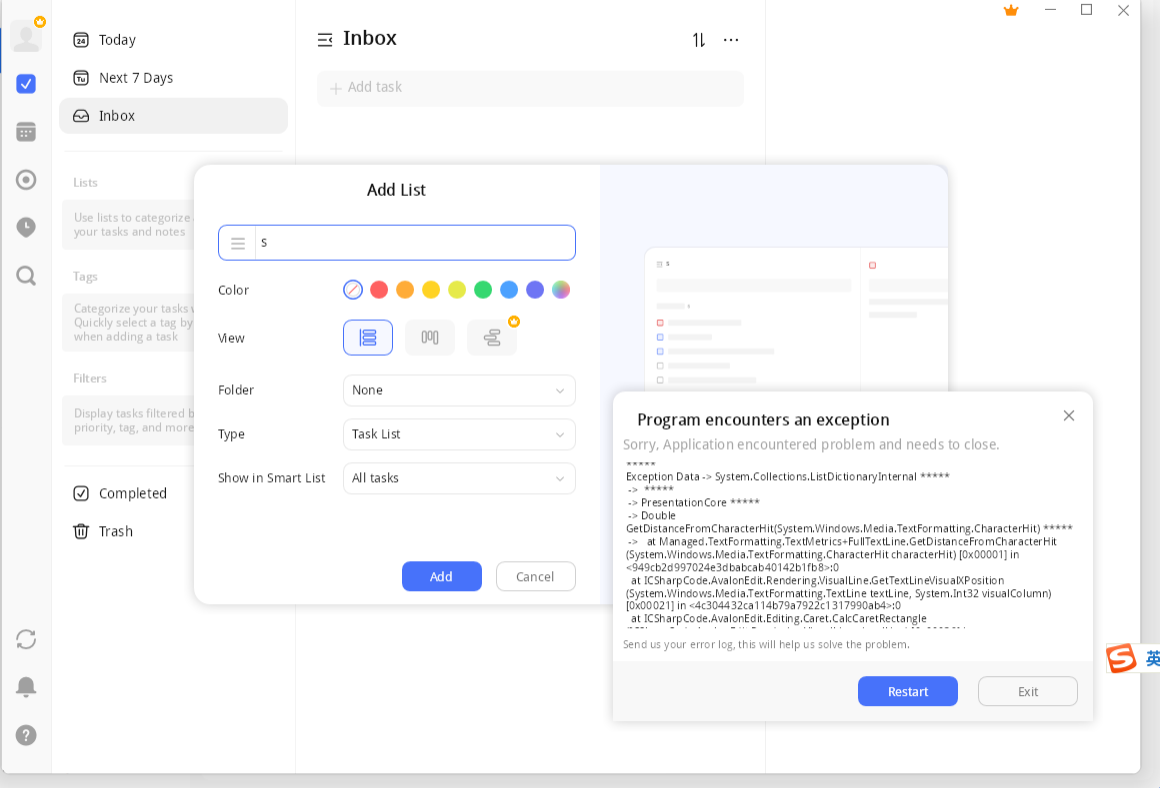Open the Habit clock sidebar icon
The image size is (1160, 788).
(x=26, y=227)
